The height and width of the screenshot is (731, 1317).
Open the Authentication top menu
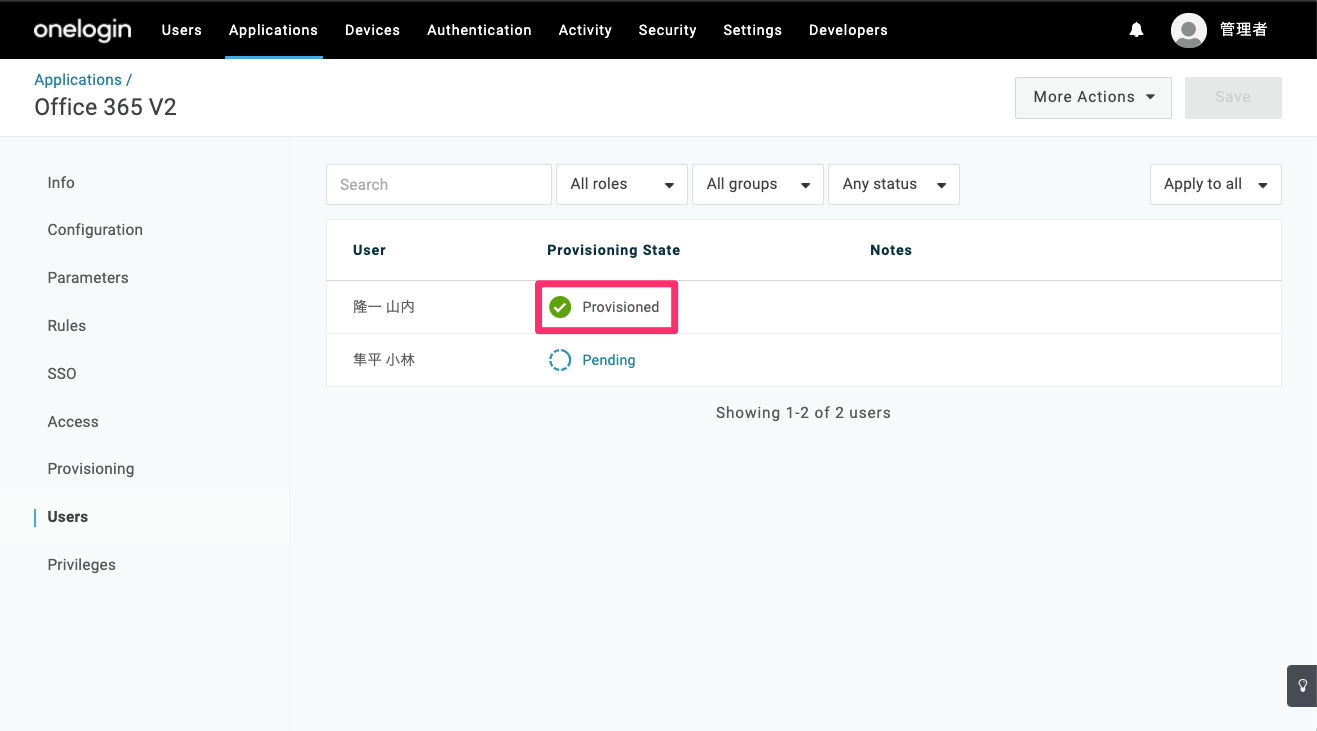479,30
